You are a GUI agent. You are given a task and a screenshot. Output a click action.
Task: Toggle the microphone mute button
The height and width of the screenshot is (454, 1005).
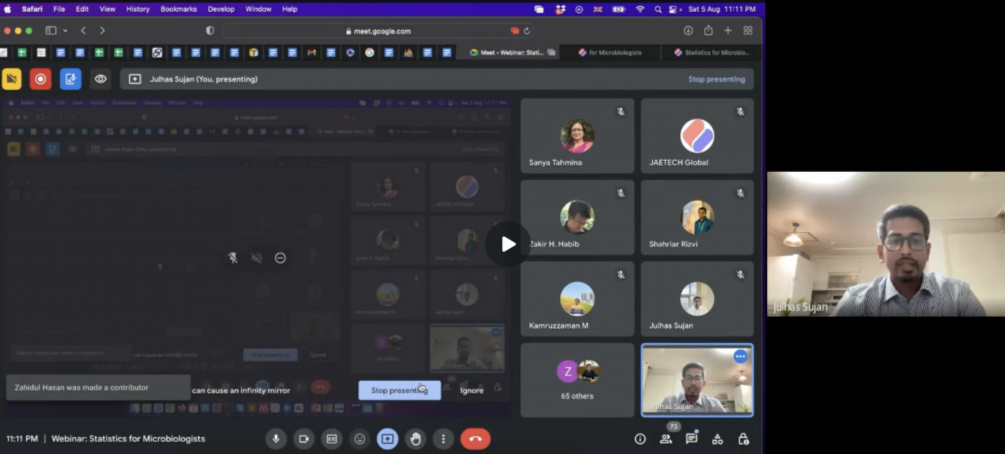276,439
